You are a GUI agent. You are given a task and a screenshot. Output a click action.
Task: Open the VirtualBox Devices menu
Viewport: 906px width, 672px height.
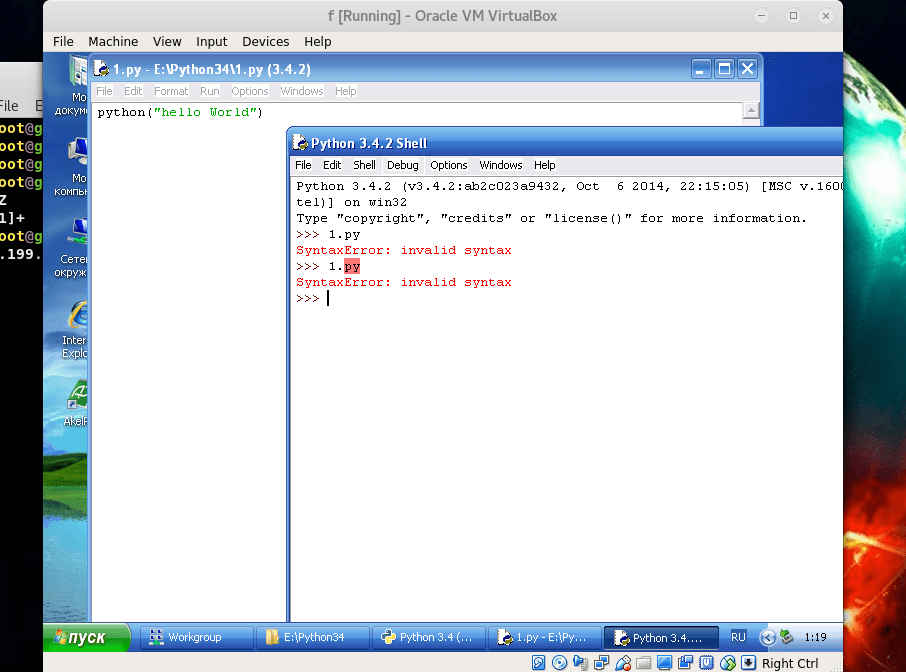(x=265, y=41)
